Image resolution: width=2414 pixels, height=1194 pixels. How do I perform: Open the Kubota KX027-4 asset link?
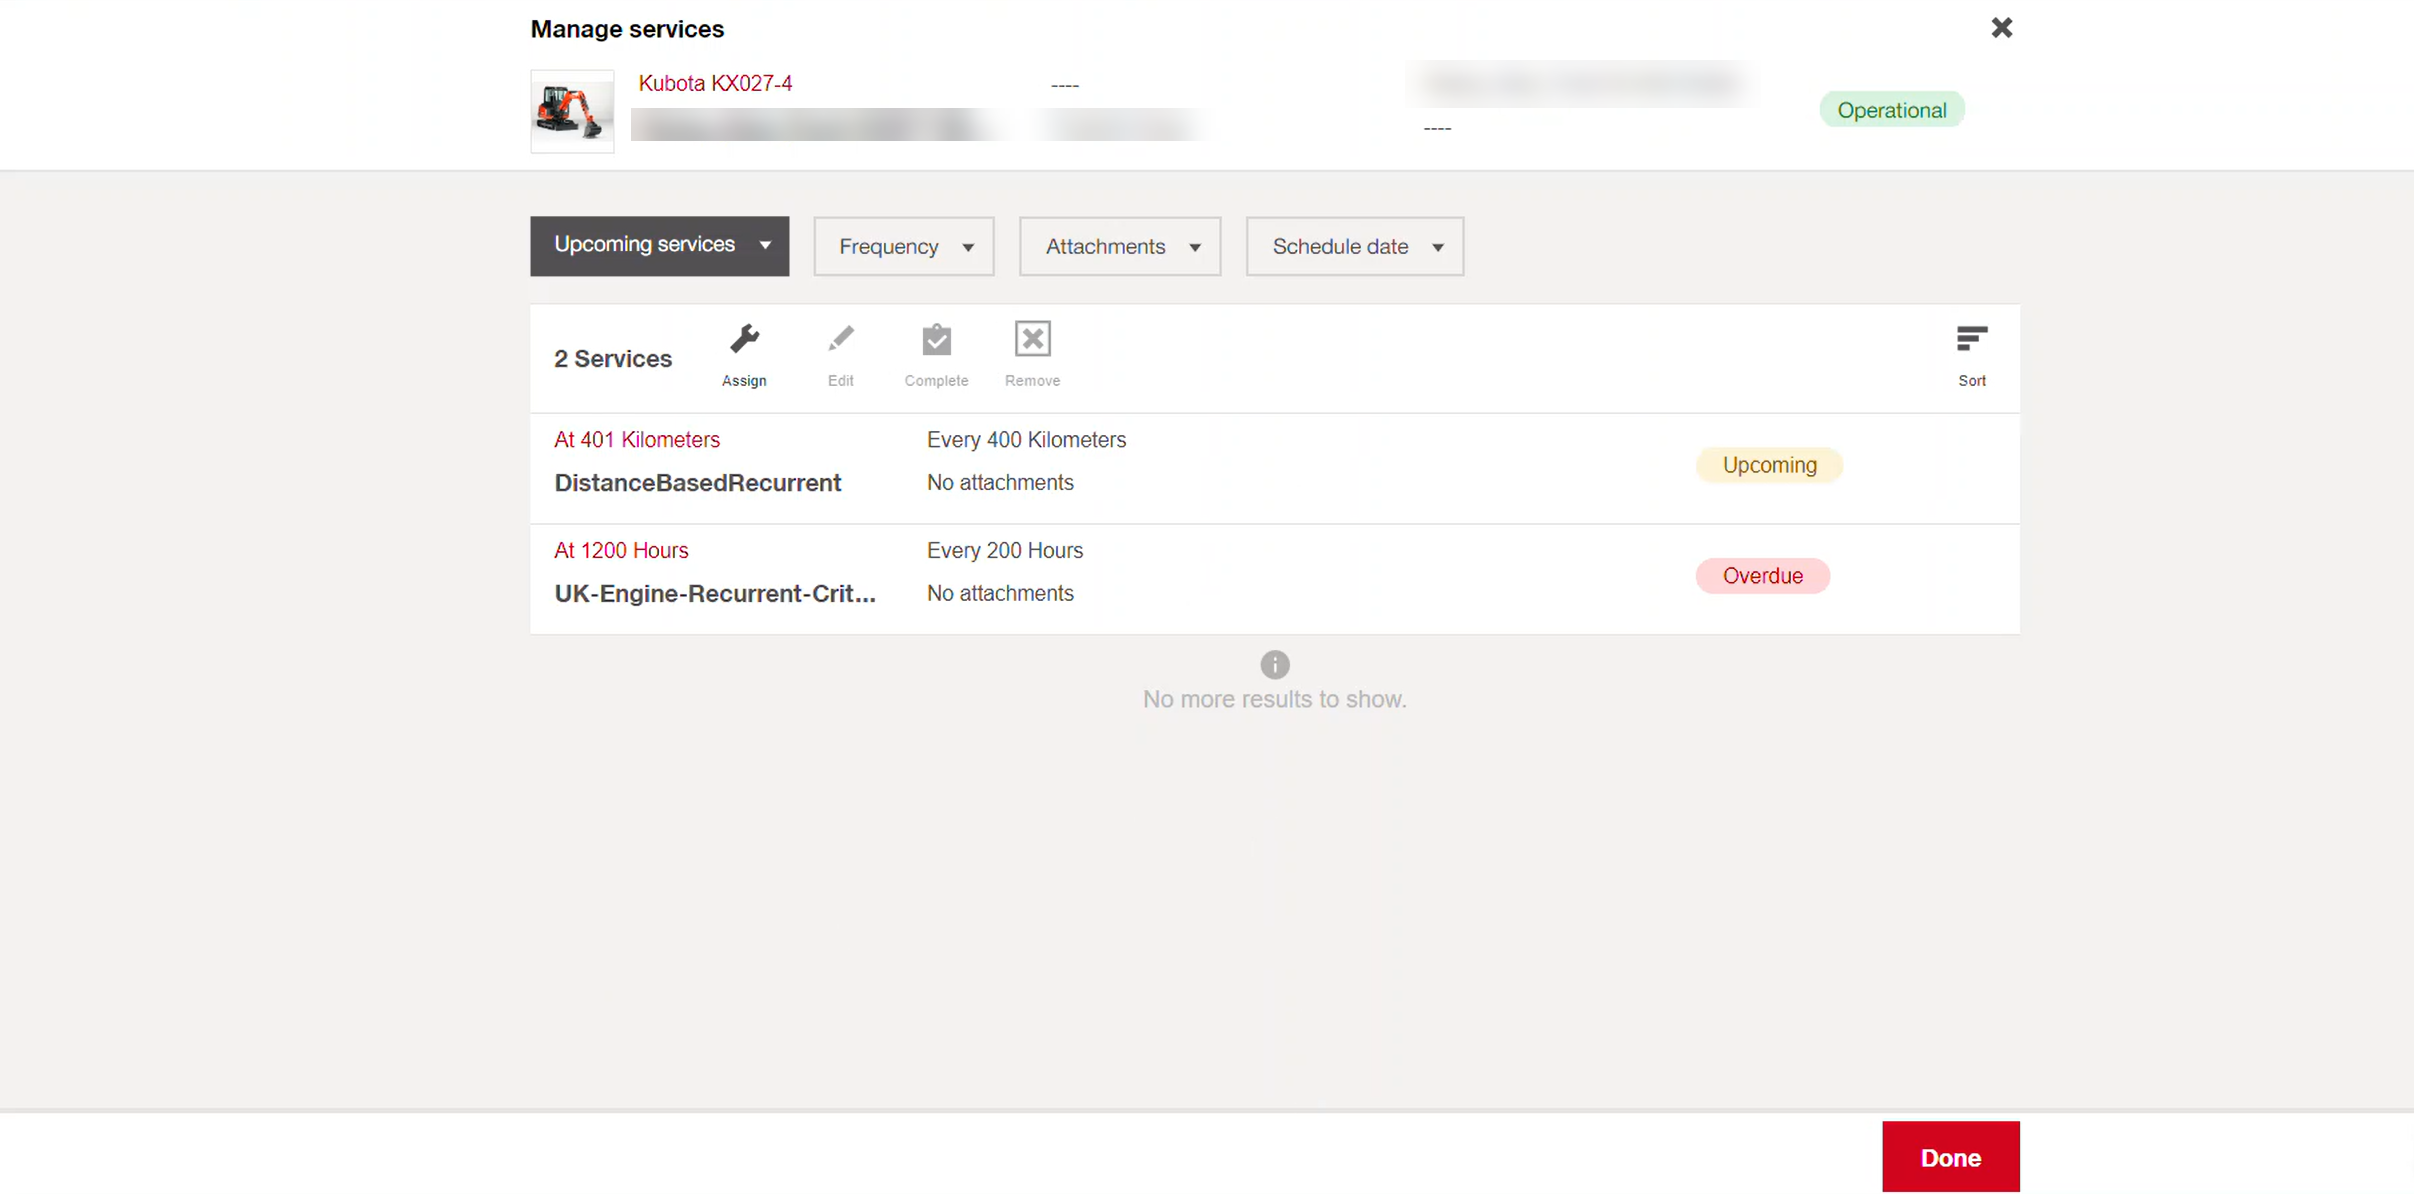click(715, 84)
